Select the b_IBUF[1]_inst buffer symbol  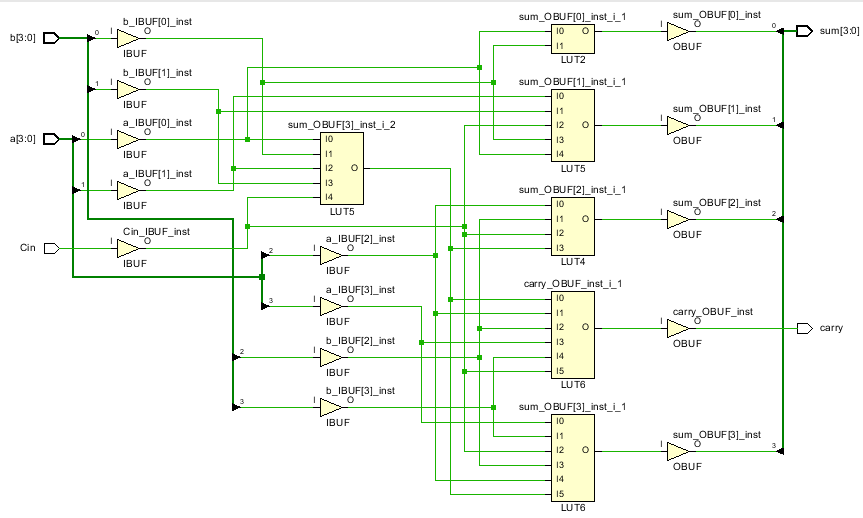128,89
